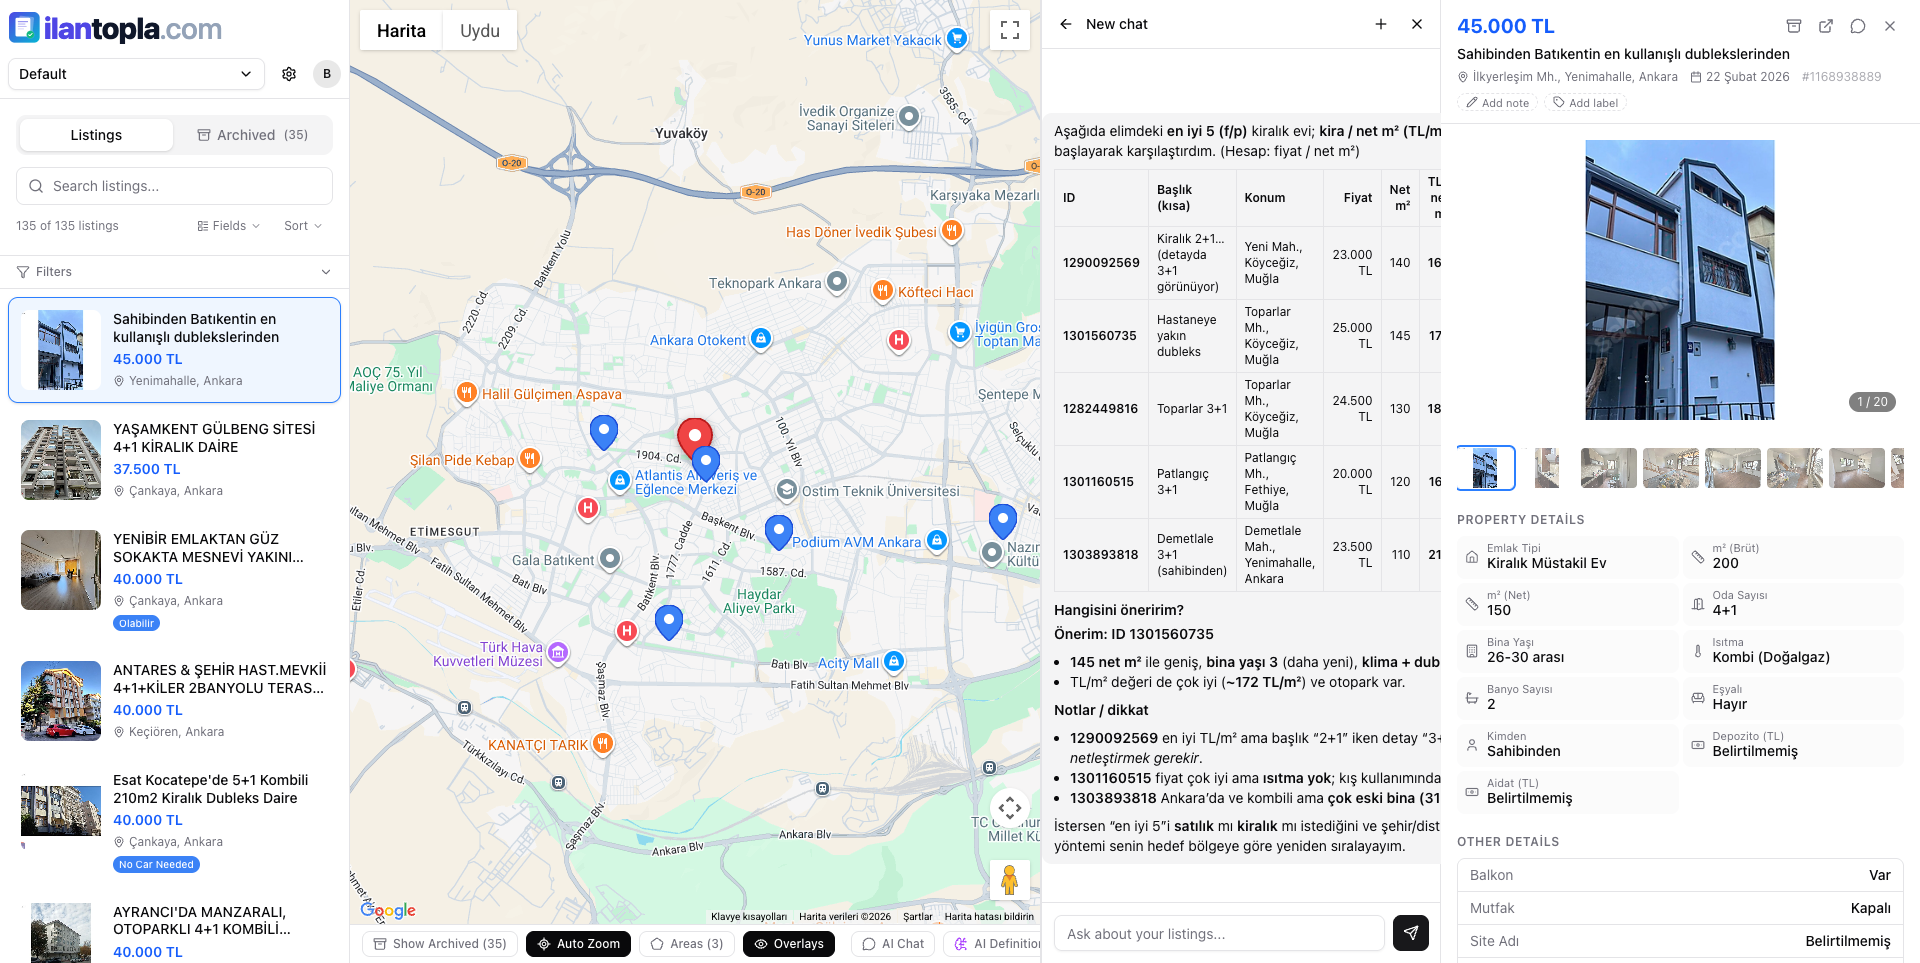
Task: Send the chat message with arrow button
Action: (x=1410, y=933)
